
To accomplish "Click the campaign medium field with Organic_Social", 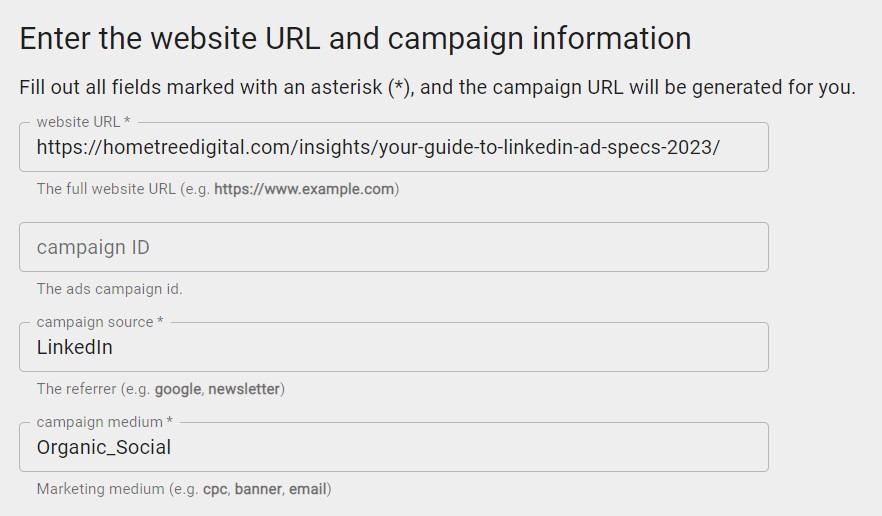I will [394, 447].
